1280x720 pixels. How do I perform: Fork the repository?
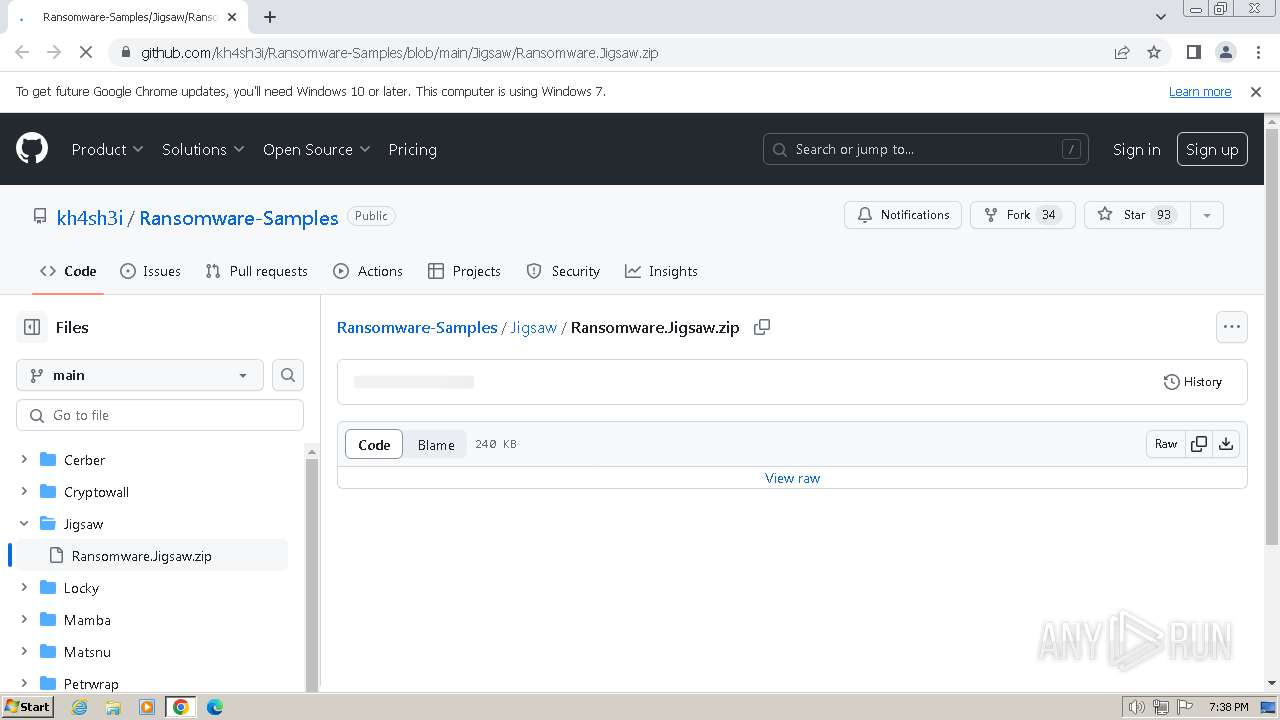tap(1022, 215)
